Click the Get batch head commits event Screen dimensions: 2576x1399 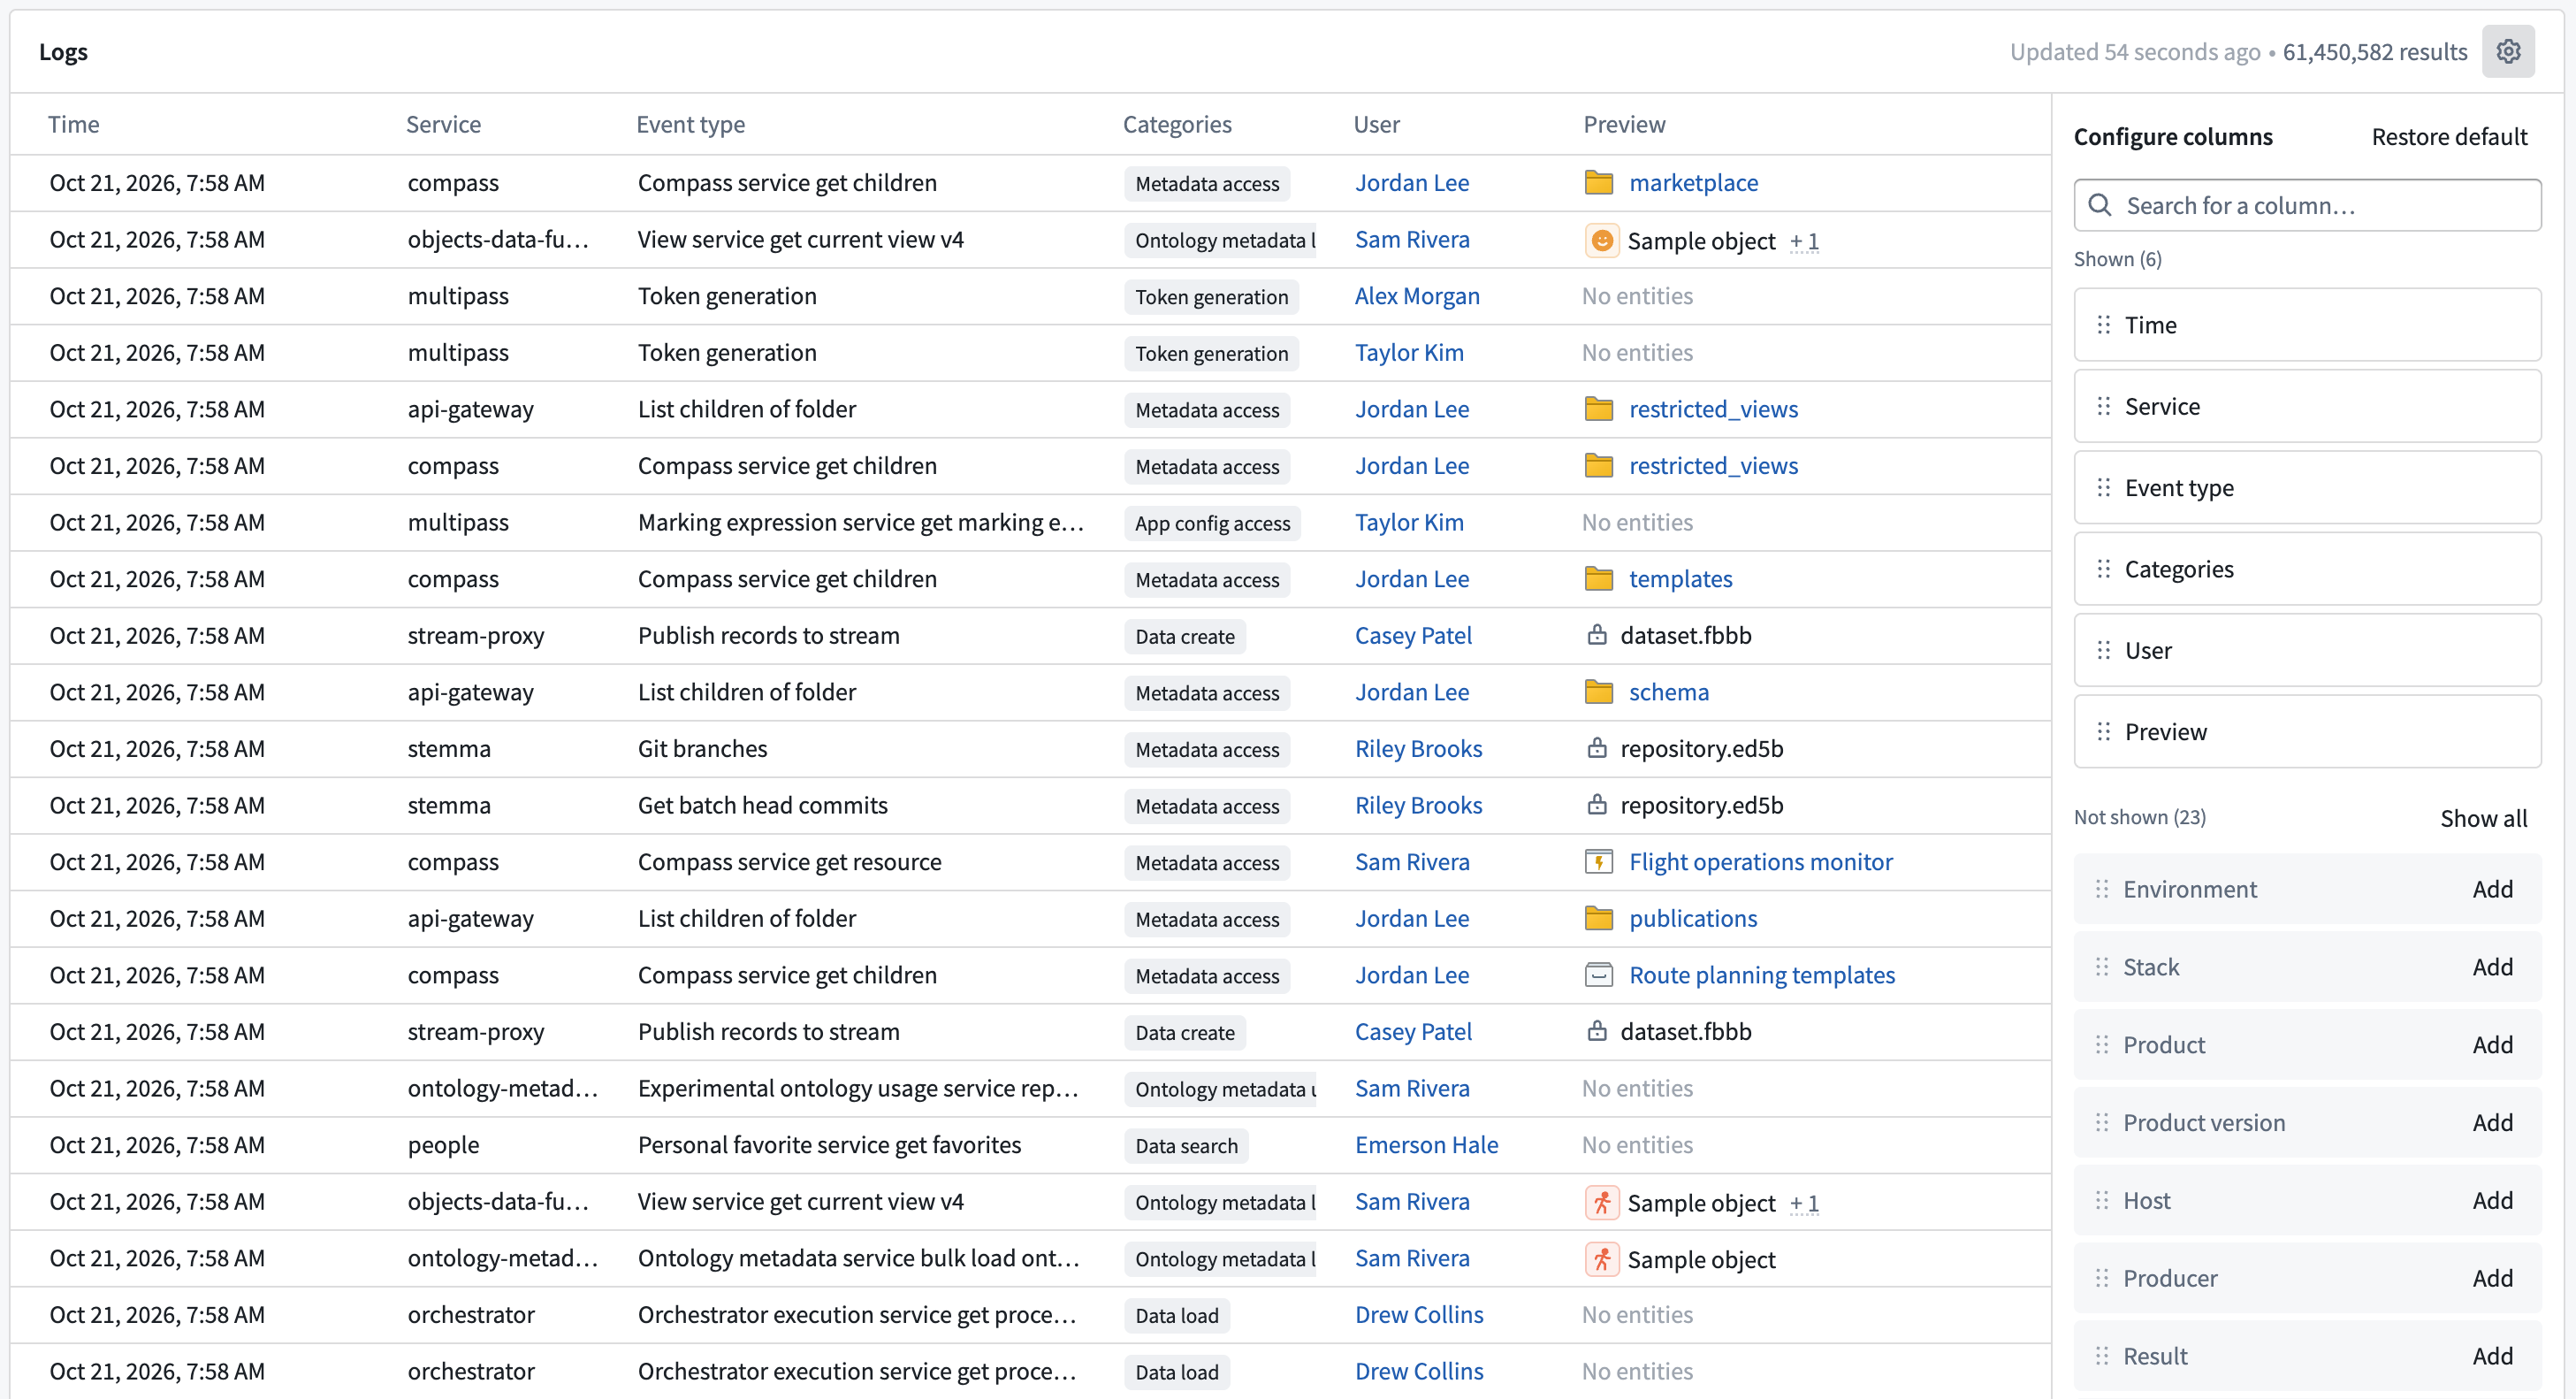(x=762, y=805)
